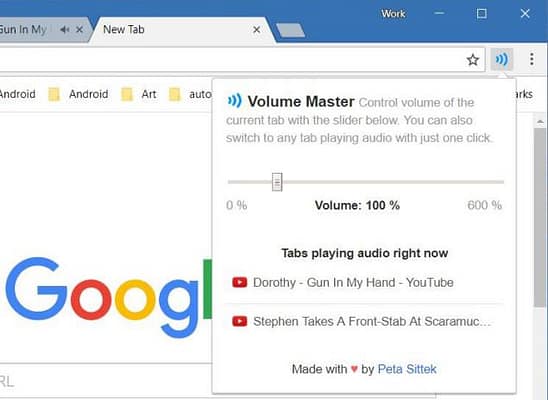Mute the 'Gun In My' tab via speaker icon

click(x=64, y=30)
